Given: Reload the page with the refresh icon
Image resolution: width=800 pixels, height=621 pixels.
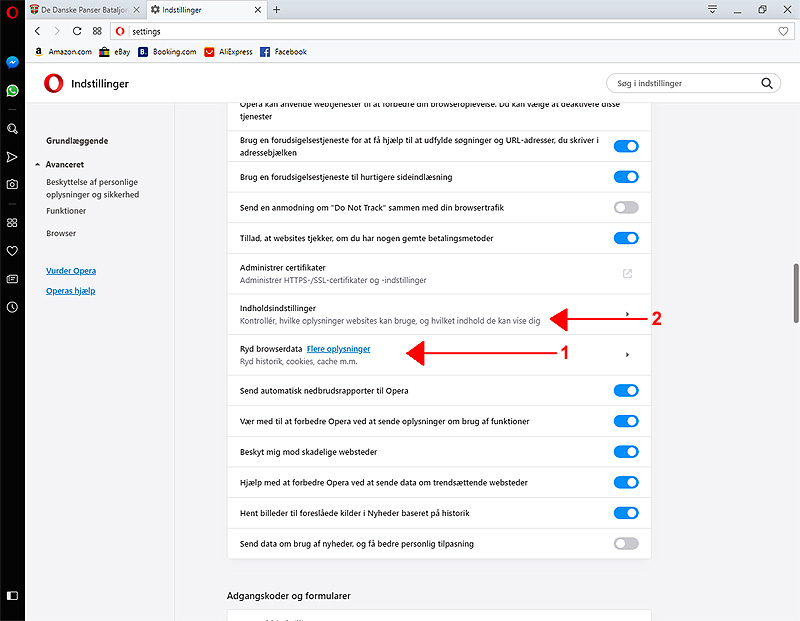Looking at the screenshot, I should tap(77, 31).
